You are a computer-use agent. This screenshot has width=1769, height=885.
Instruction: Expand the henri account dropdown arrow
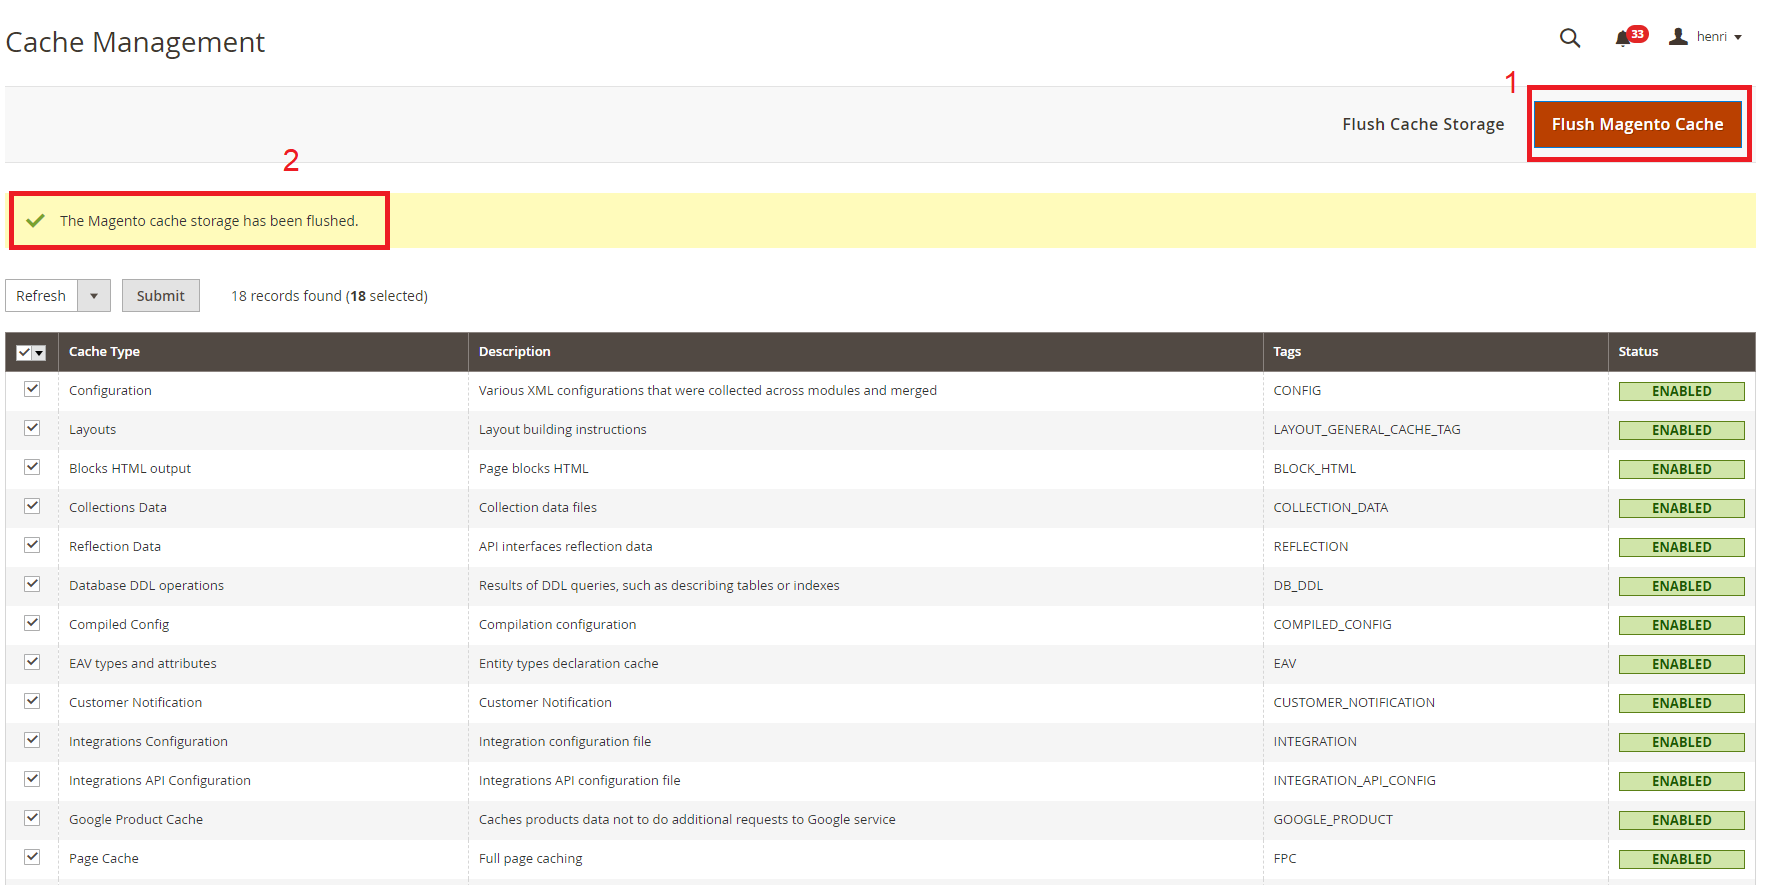1738,38
